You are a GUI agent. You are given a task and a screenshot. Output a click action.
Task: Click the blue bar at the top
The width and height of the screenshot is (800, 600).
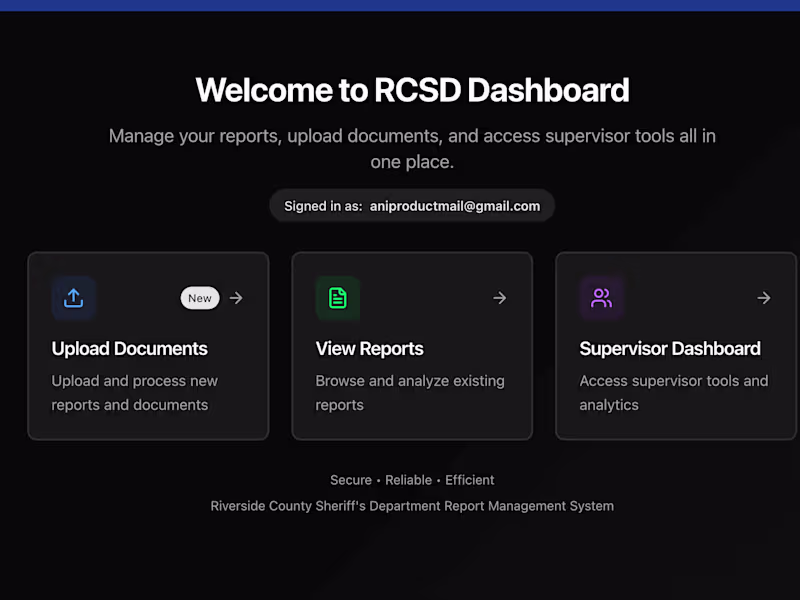(400, 4)
